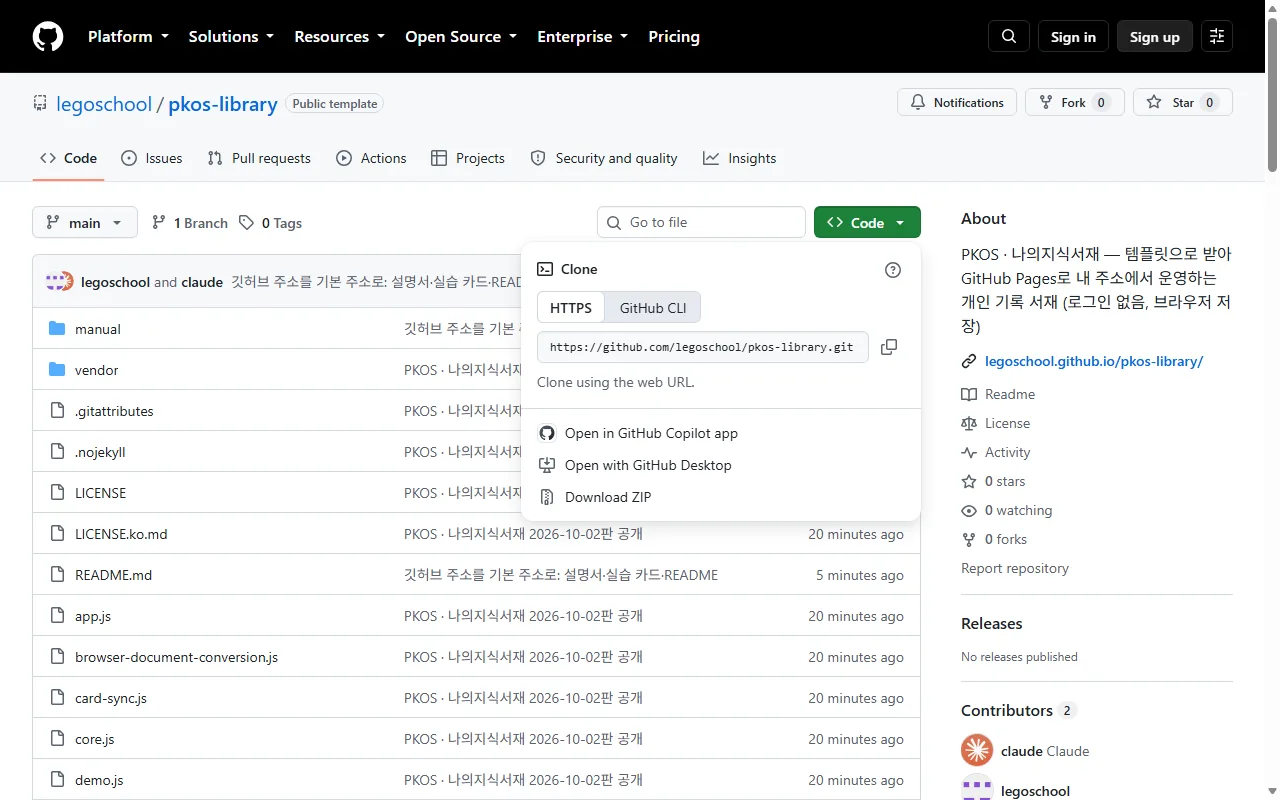Open the card-sync.js file

click(x=111, y=698)
